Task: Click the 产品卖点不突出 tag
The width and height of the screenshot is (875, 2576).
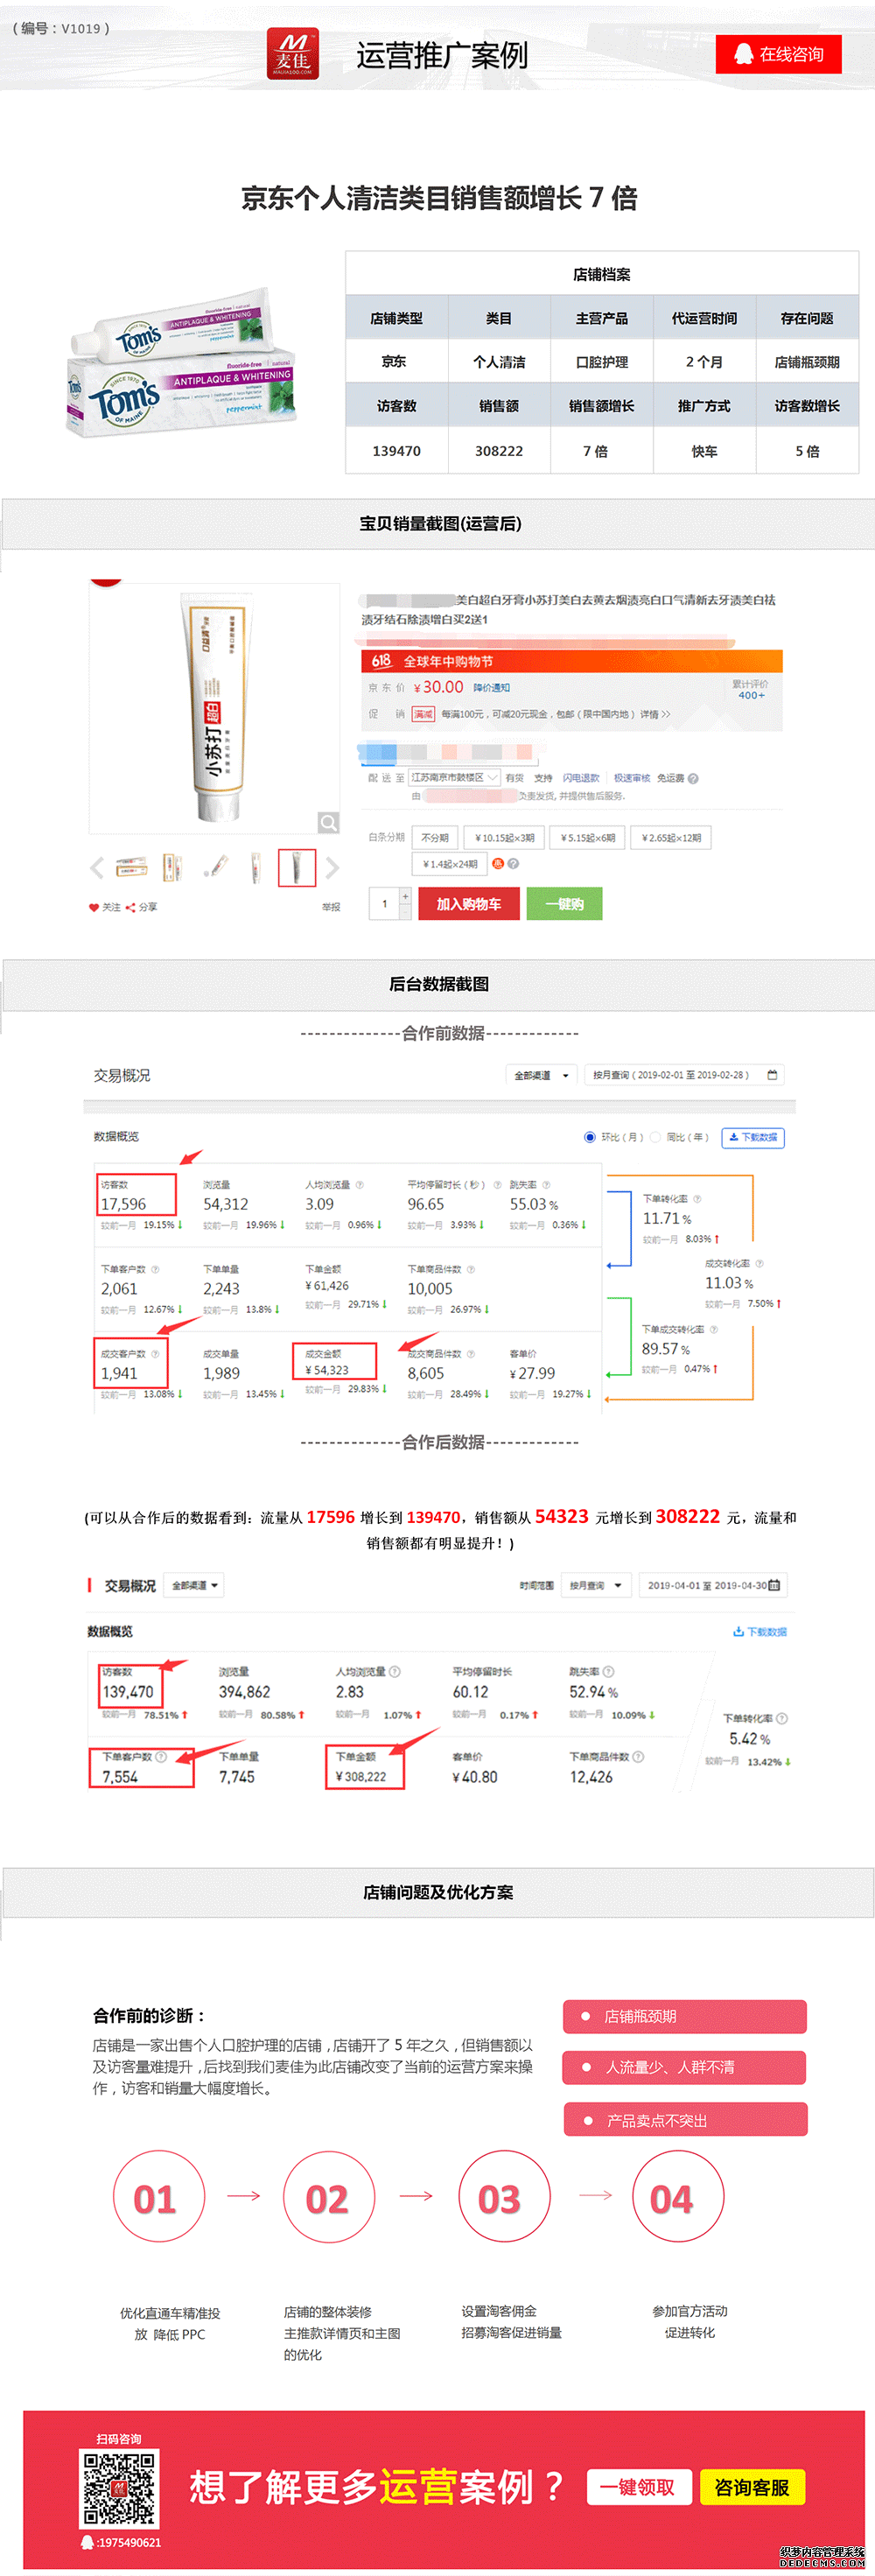Action: (685, 2120)
